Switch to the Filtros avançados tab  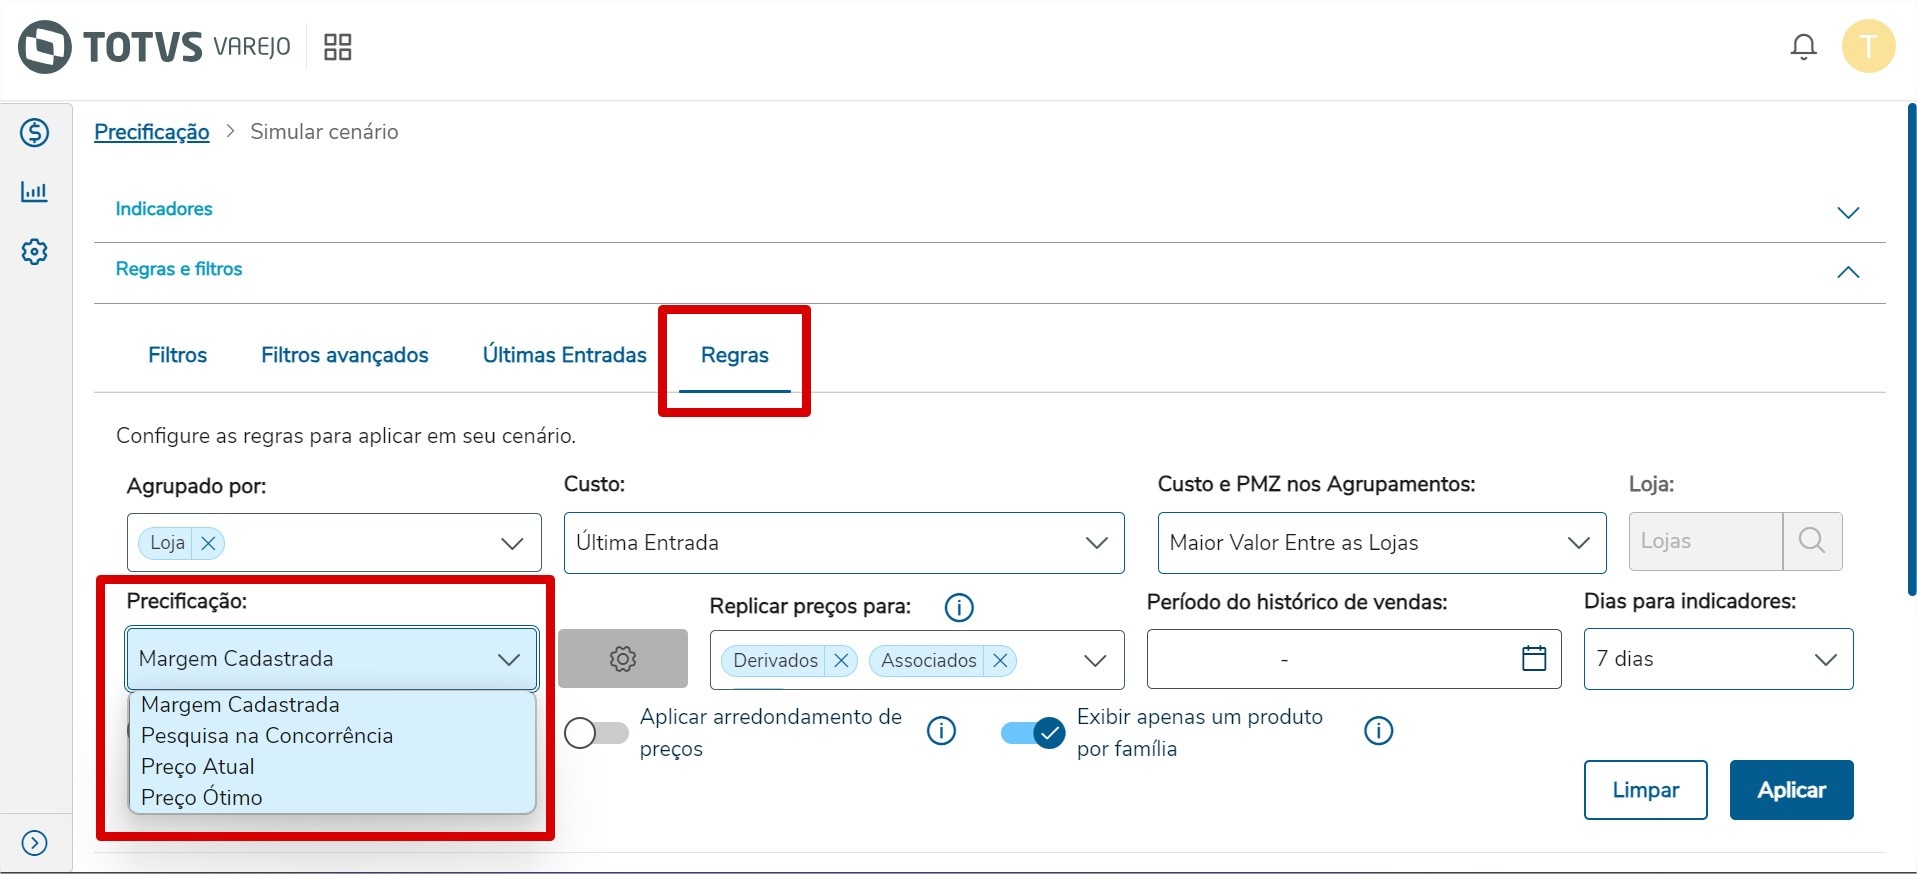pyautogui.click(x=344, y=355)
